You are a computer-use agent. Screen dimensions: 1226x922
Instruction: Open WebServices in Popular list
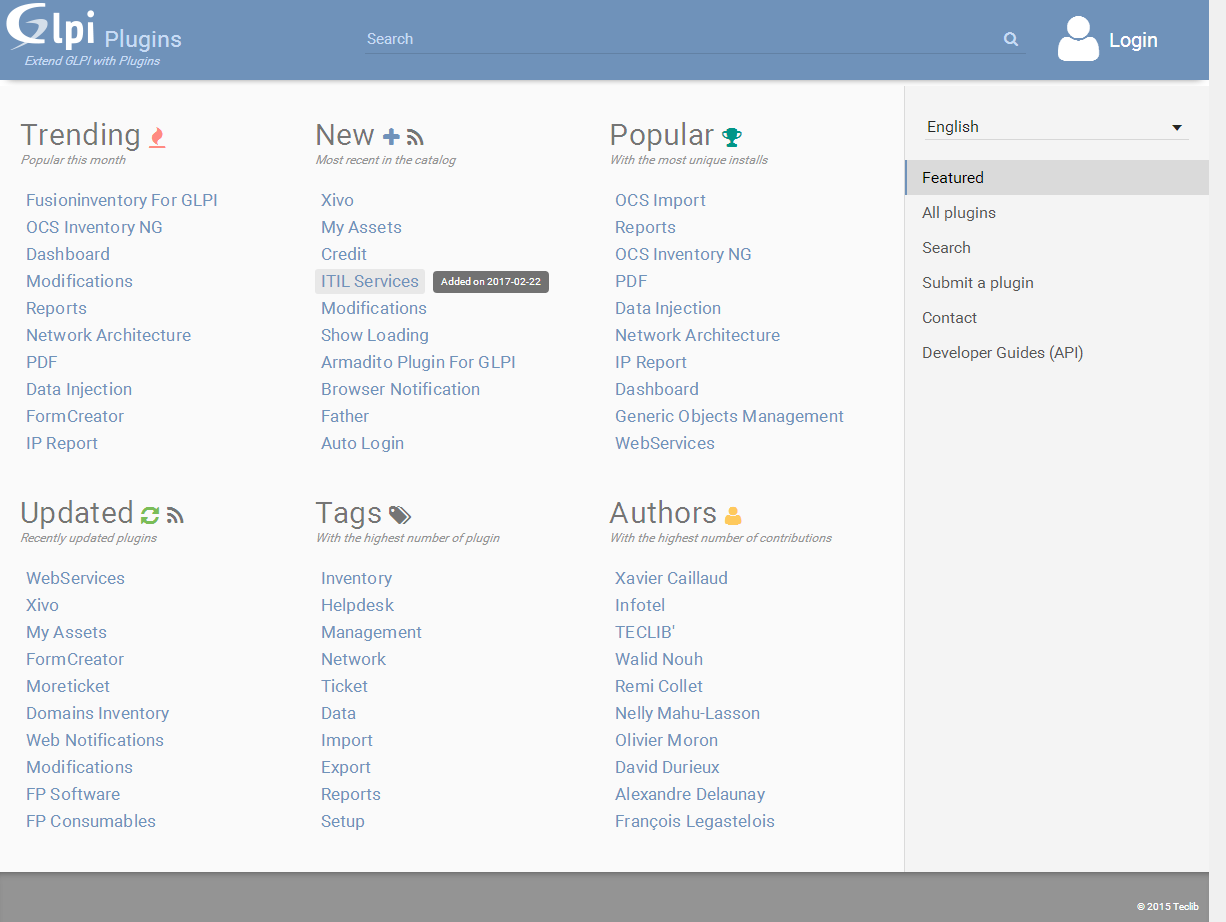(x=665, y=443)
